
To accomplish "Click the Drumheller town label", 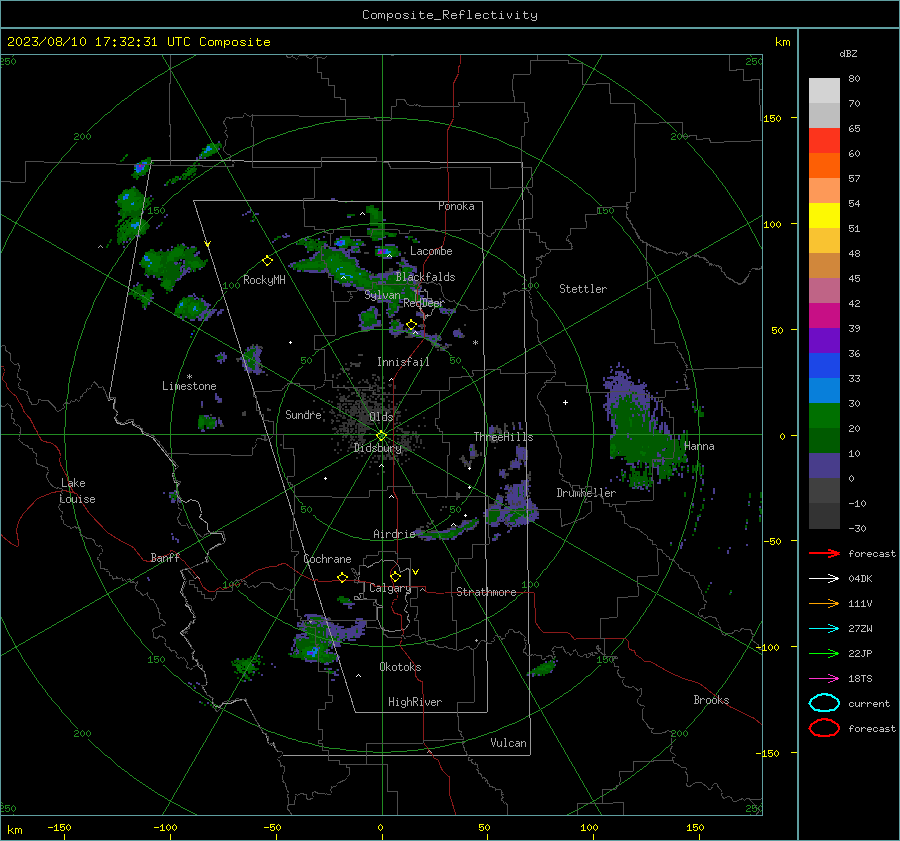I will (x=586, y=493).
